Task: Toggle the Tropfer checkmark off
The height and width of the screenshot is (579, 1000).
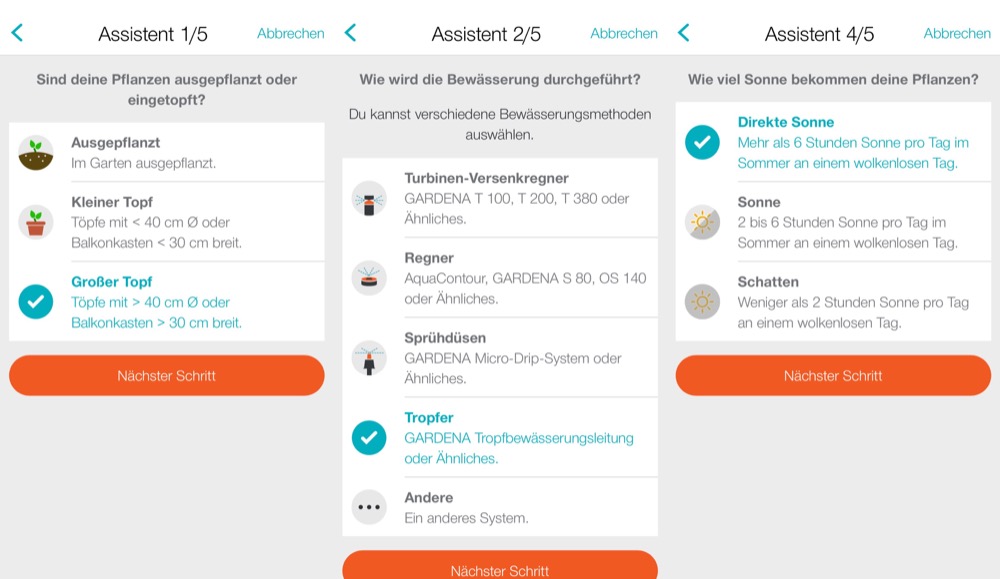Action: click(369, 437)
